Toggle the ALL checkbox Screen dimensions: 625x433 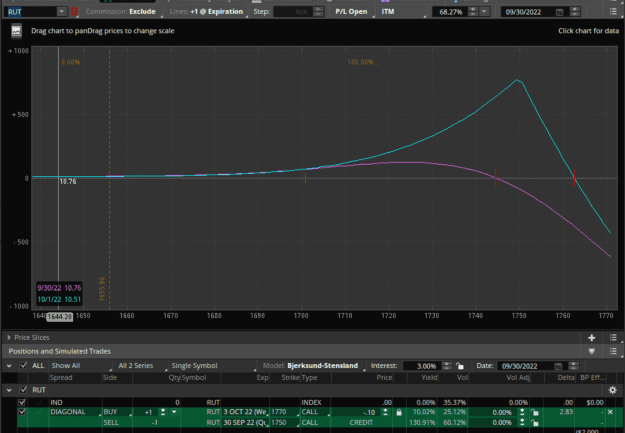point(23,365)
